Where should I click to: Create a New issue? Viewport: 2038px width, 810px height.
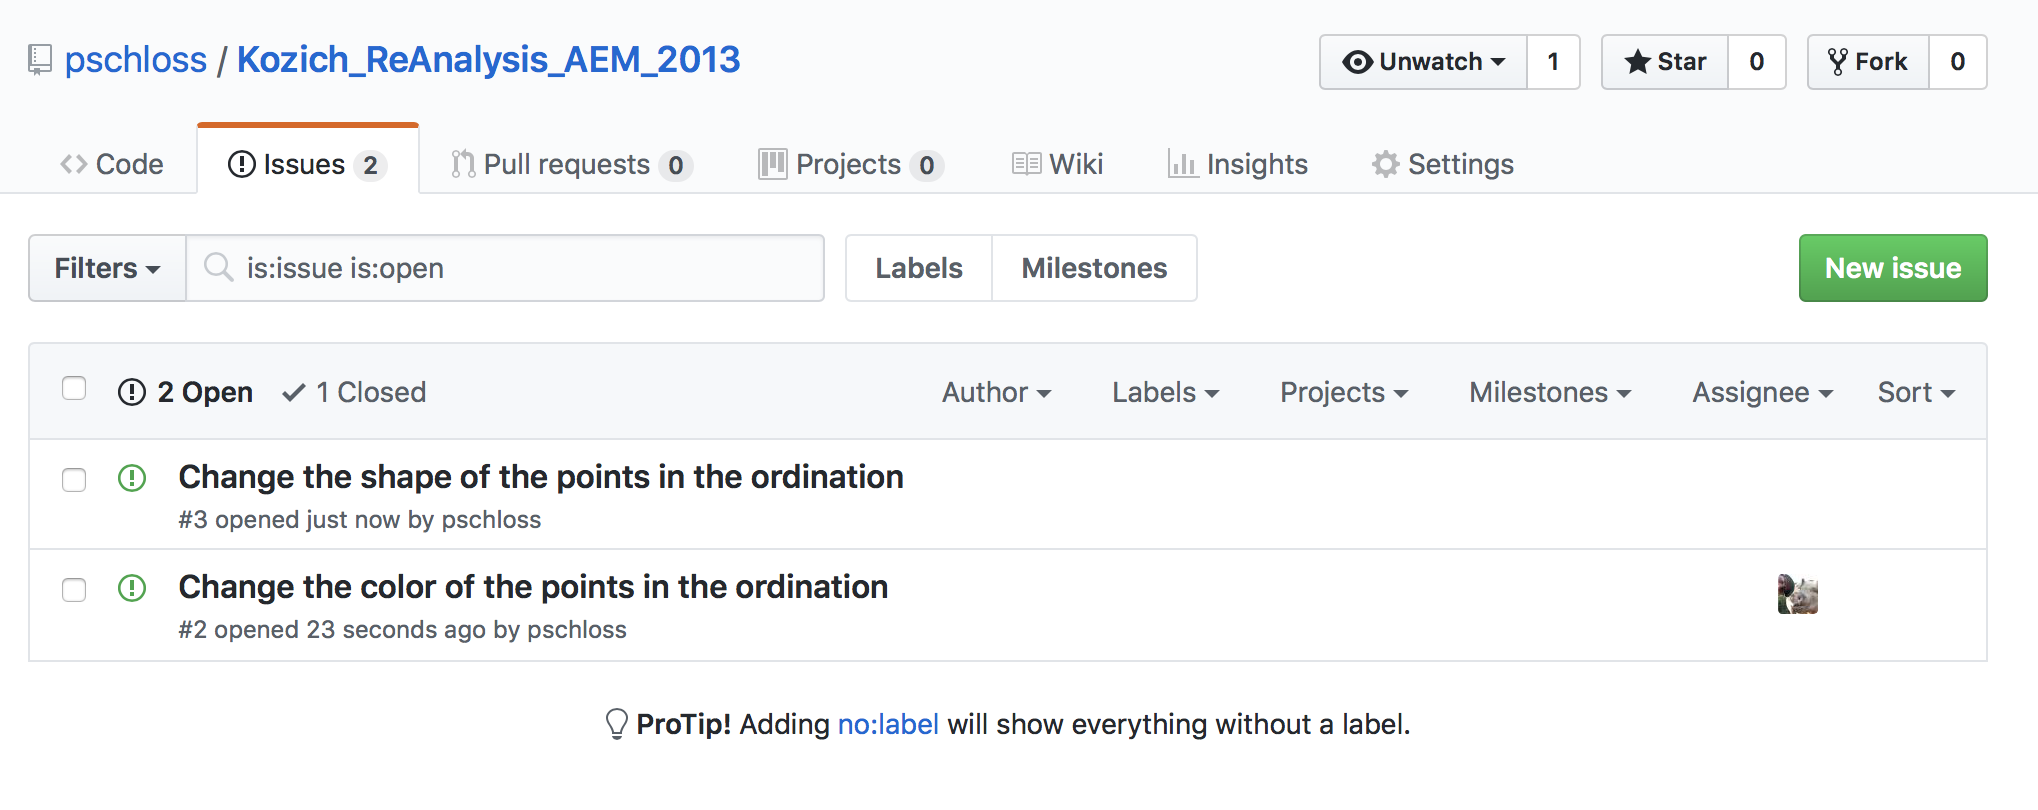1893,268
